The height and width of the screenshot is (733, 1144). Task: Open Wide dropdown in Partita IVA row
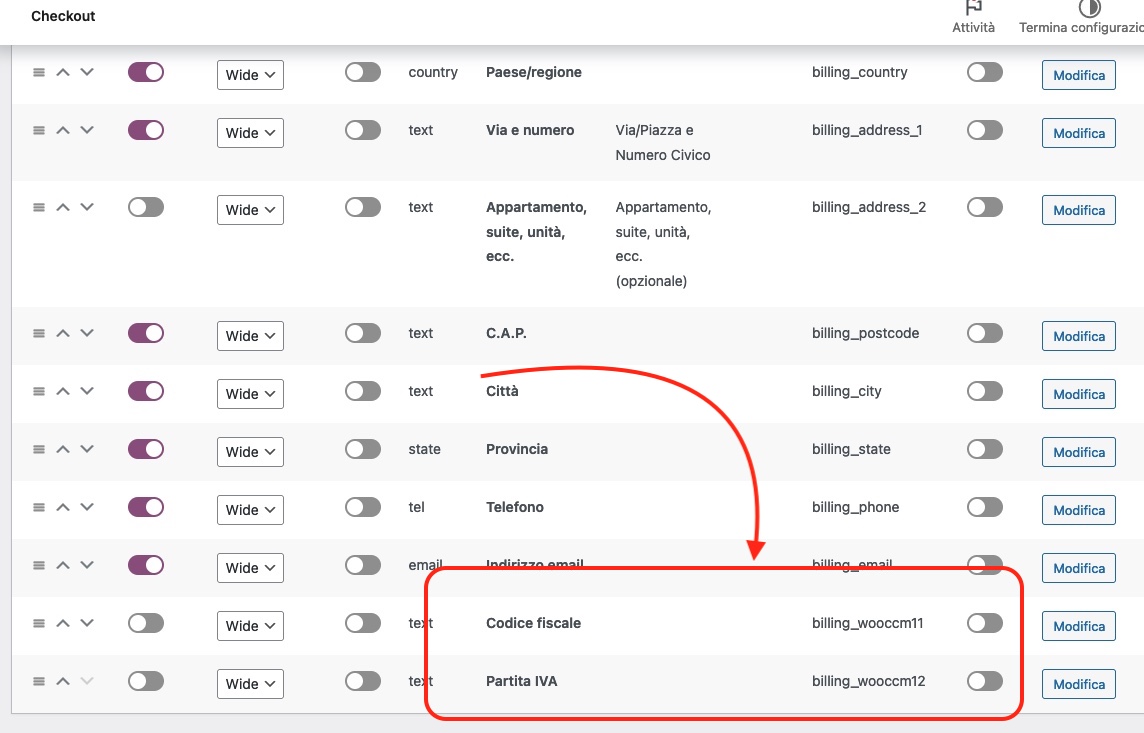[x=250, y=684]
